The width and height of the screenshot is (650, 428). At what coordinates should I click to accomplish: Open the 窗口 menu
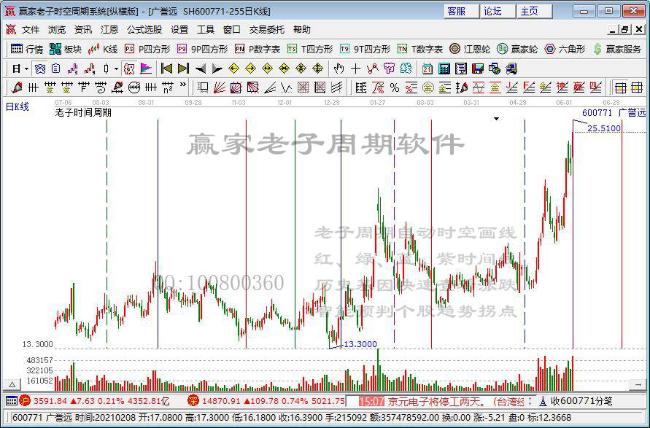click(232, 30)
